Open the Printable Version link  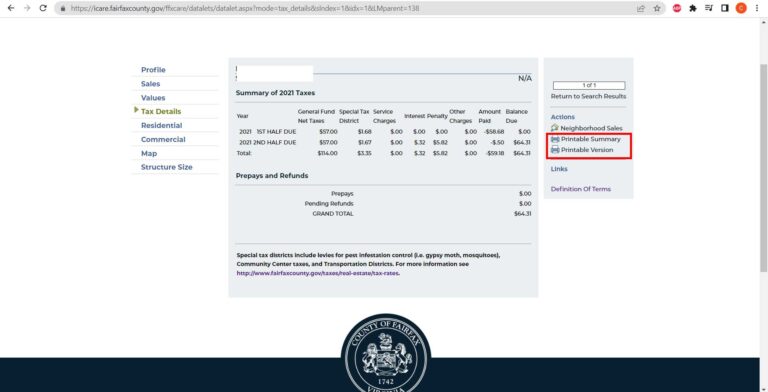(x=587, y=150)
